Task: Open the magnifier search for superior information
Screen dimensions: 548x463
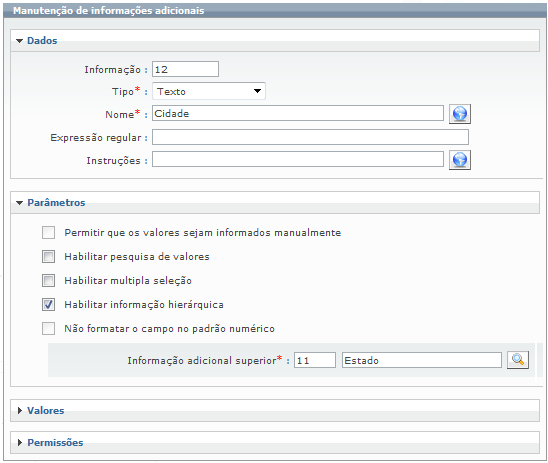Action: [x=518, y=360]
